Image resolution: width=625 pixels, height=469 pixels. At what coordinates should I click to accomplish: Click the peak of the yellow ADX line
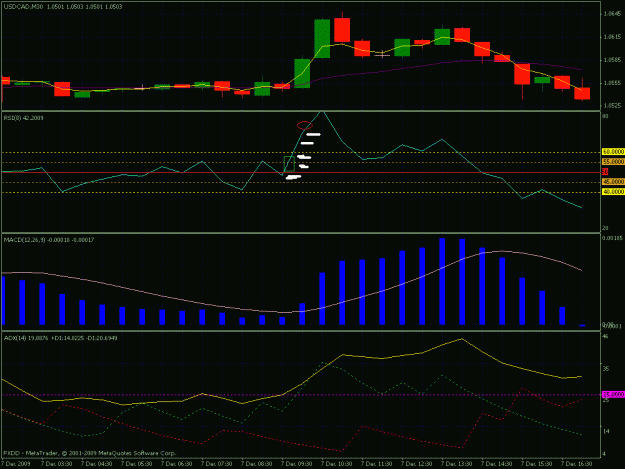tap(462, 339)
